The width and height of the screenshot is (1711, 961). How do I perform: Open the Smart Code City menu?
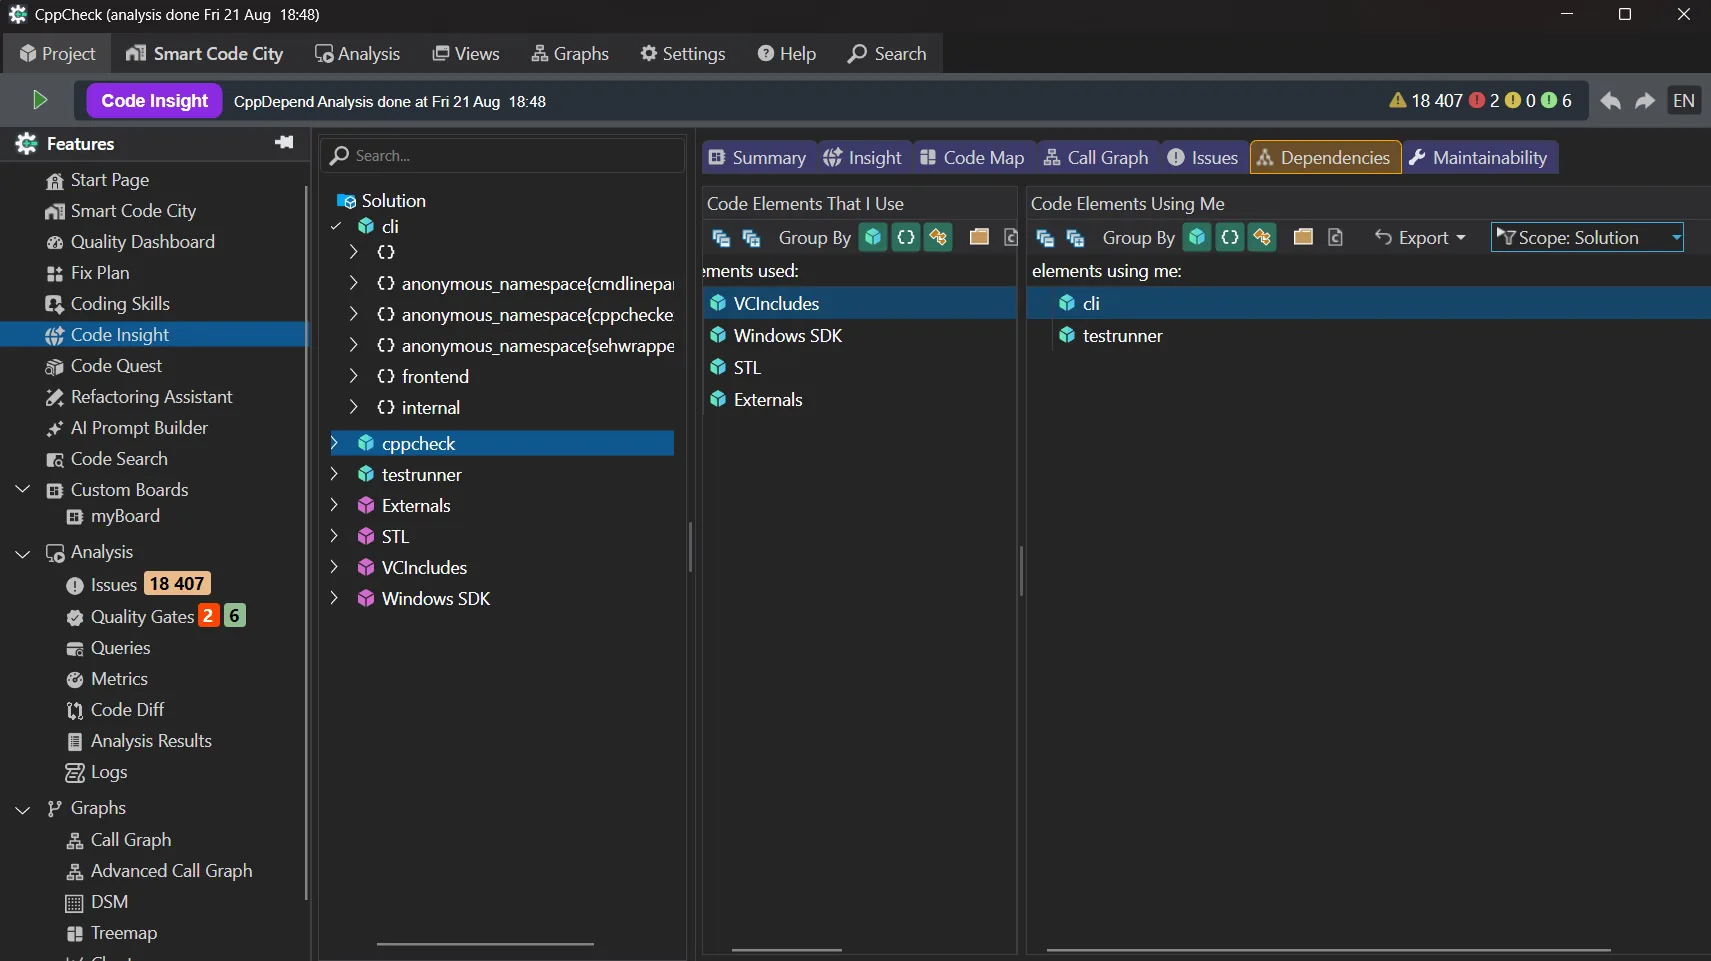pos(205,53)
